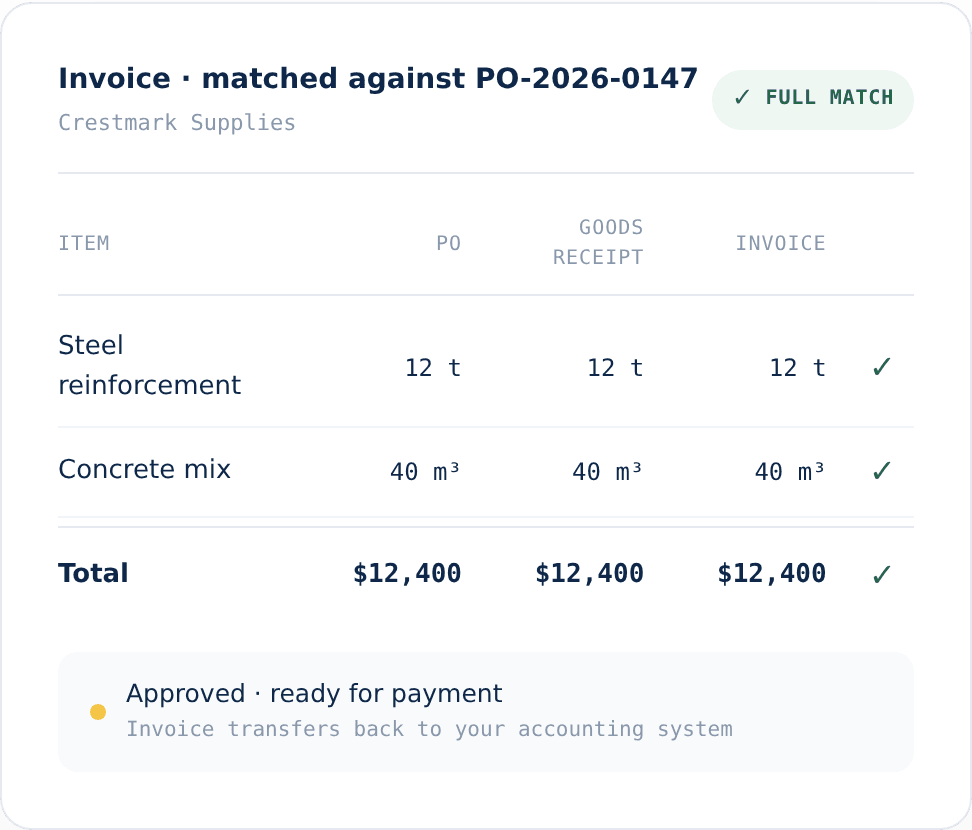
Task: Click the goods receipt quantity 12 t
Action: [615, 368]
